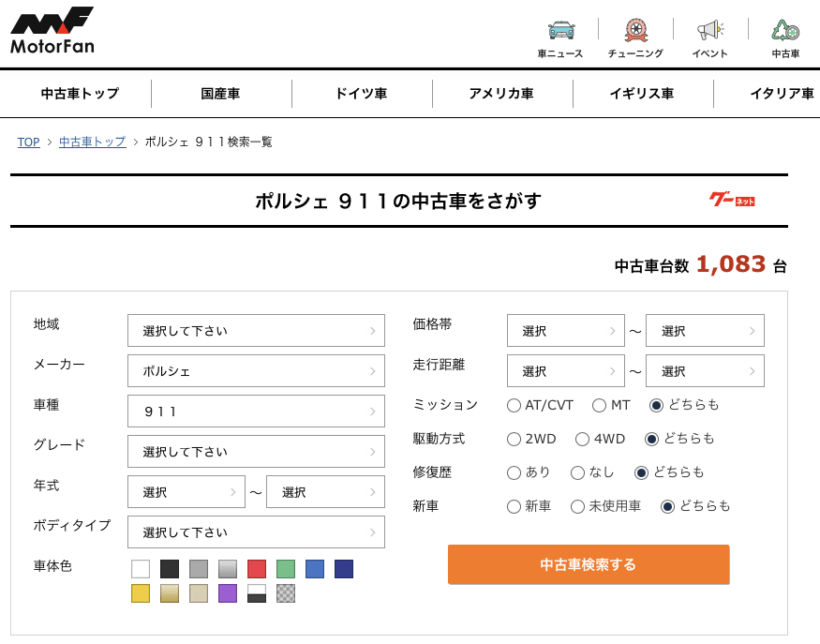
Task: Follow the 中古車トップ breadcrumb link
Action: [92, 142]
